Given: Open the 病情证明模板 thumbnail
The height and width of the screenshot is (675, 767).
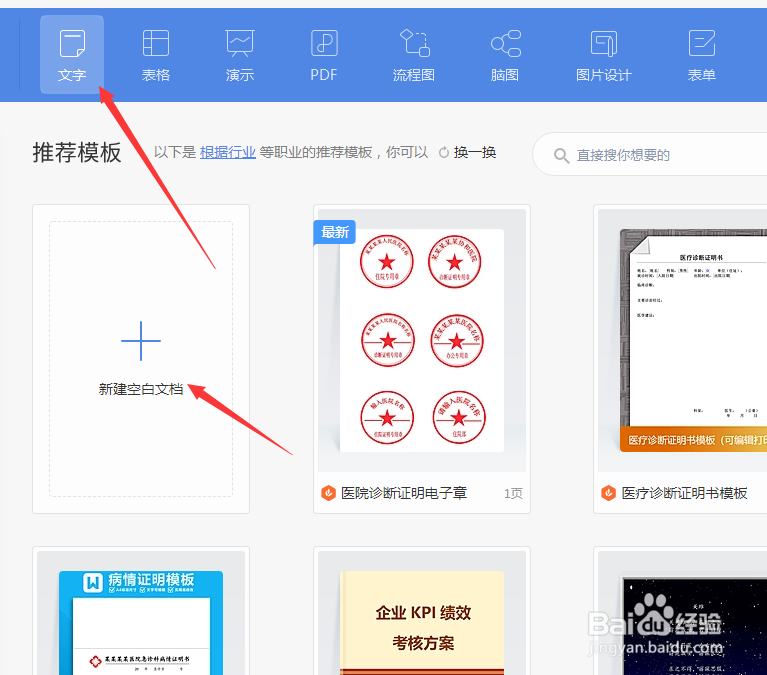Looking at the screenshot, I should point(141,613).
